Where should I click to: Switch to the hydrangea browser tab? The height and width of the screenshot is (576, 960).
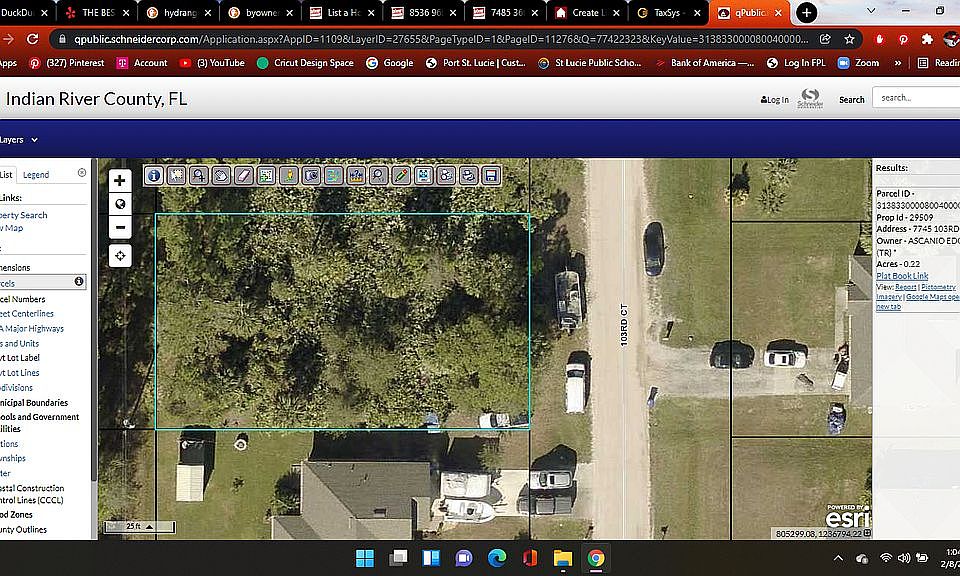[x=179, y=12]
